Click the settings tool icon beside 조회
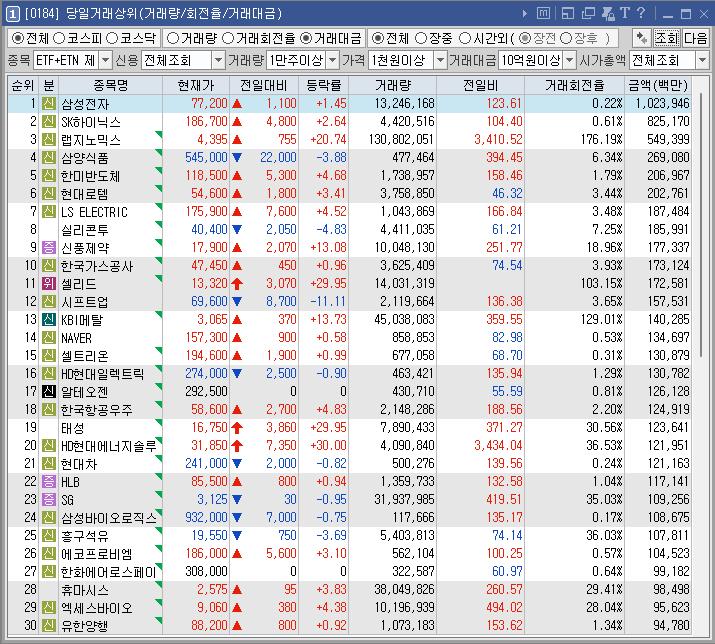The width and height of the screenshot is (715, 644). [x=642, y=38]
